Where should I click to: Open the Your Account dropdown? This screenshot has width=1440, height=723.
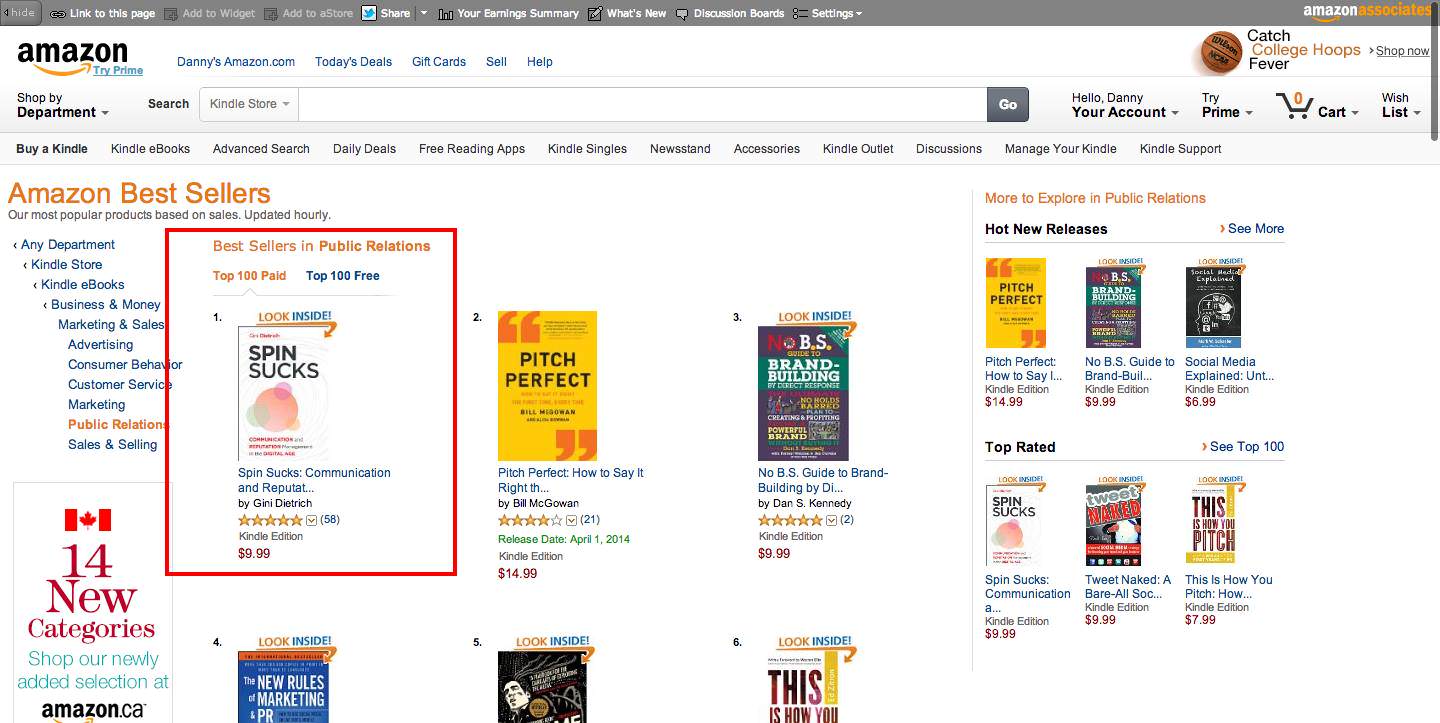click(1124, 112)
